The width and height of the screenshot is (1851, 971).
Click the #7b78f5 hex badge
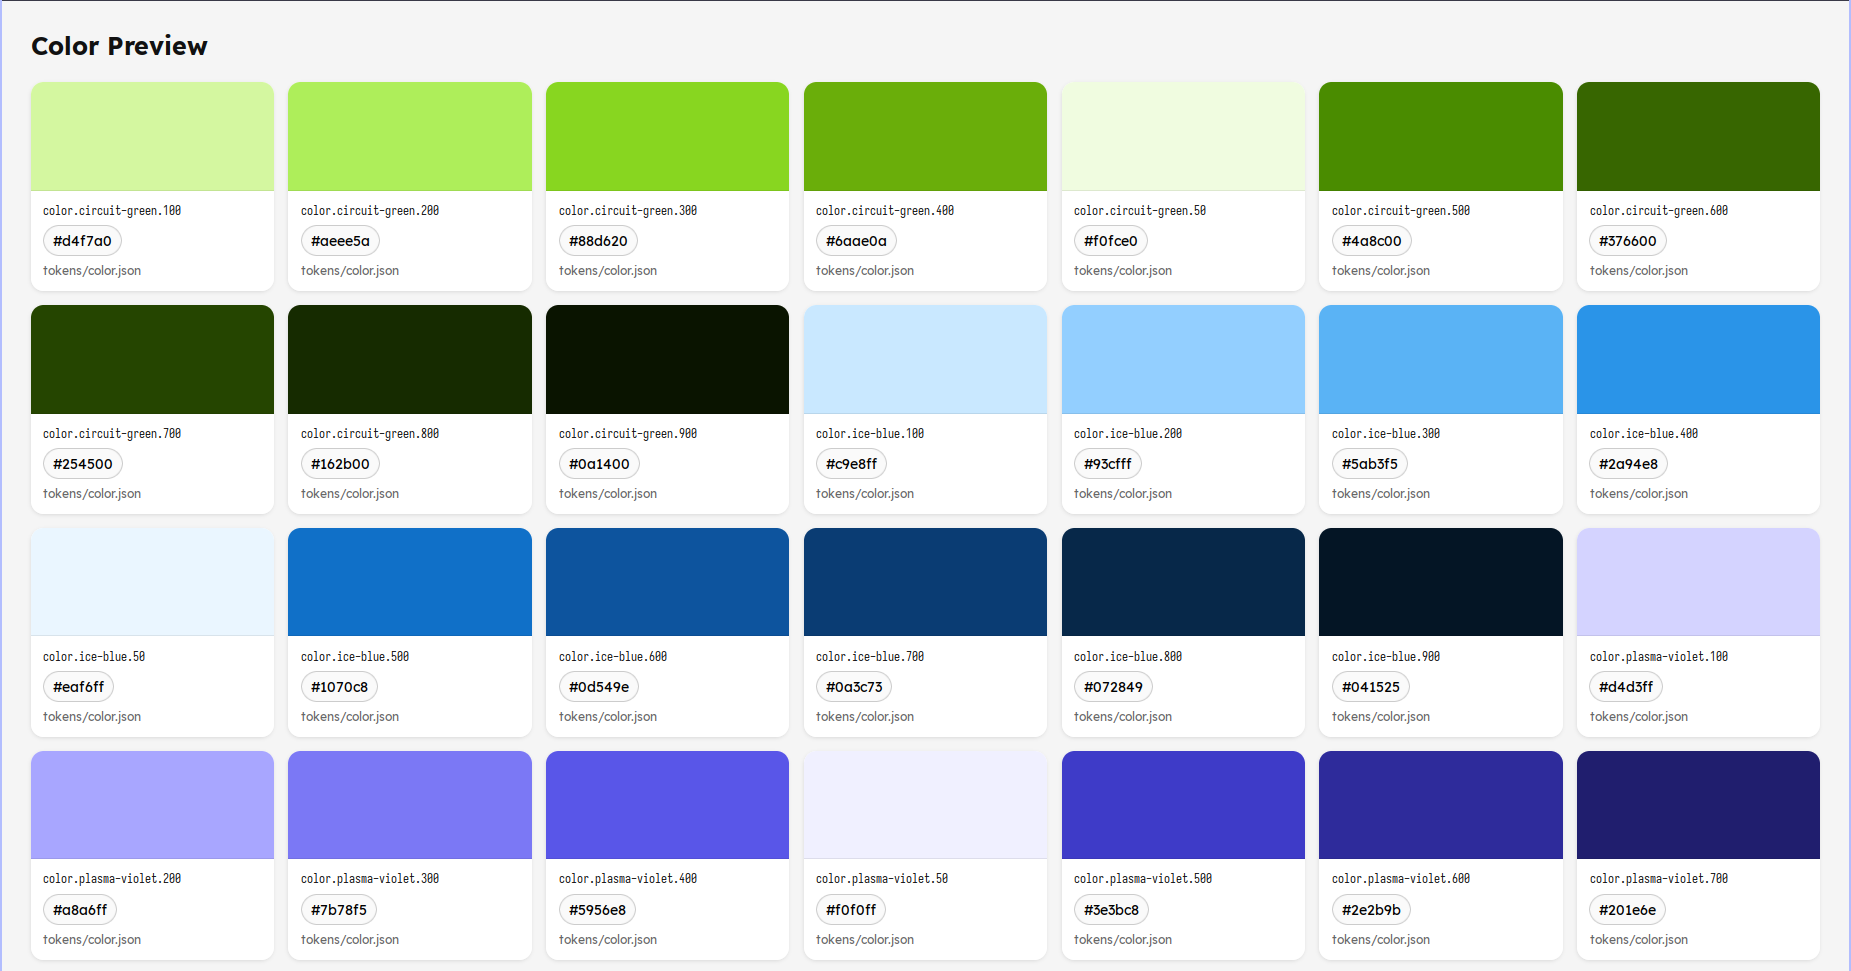[x=339, y=910]
